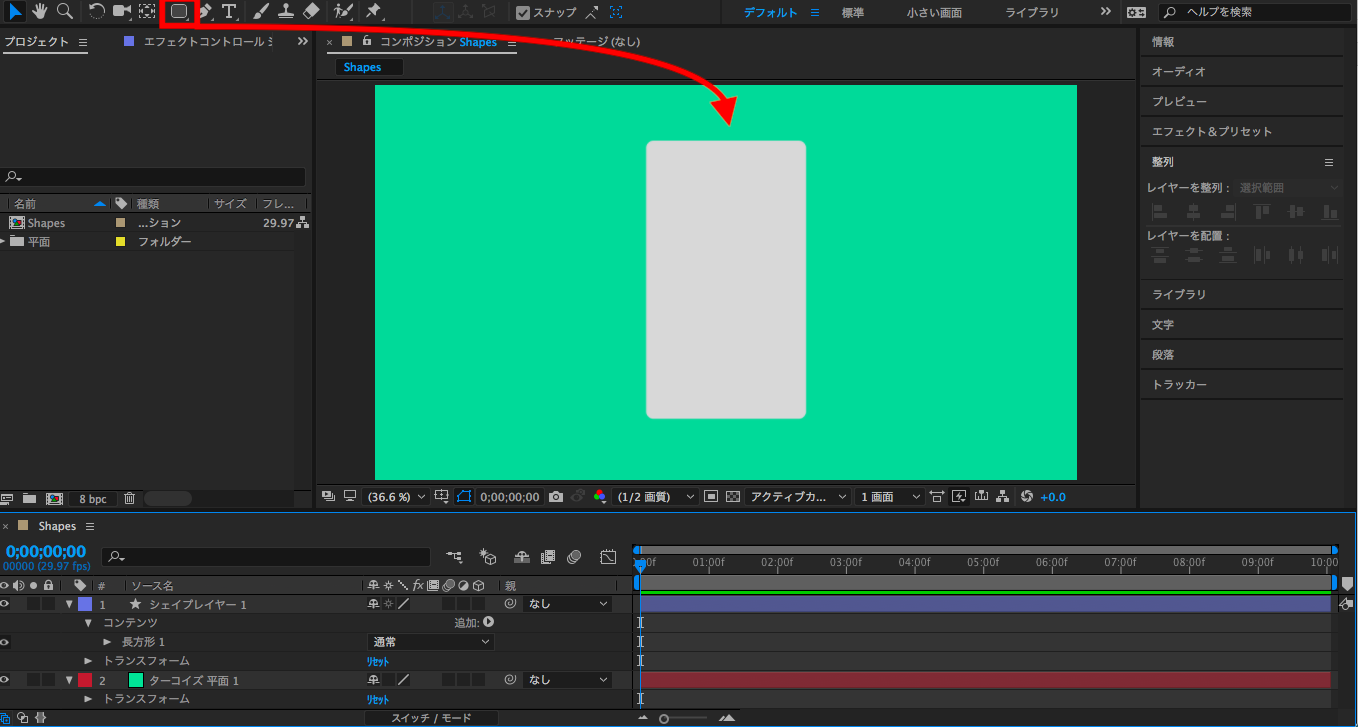The image size is (1358, 727).
Task: Hide シェイプレイヤー 1 with eye toggle
Action: click(x=5, y=604)
